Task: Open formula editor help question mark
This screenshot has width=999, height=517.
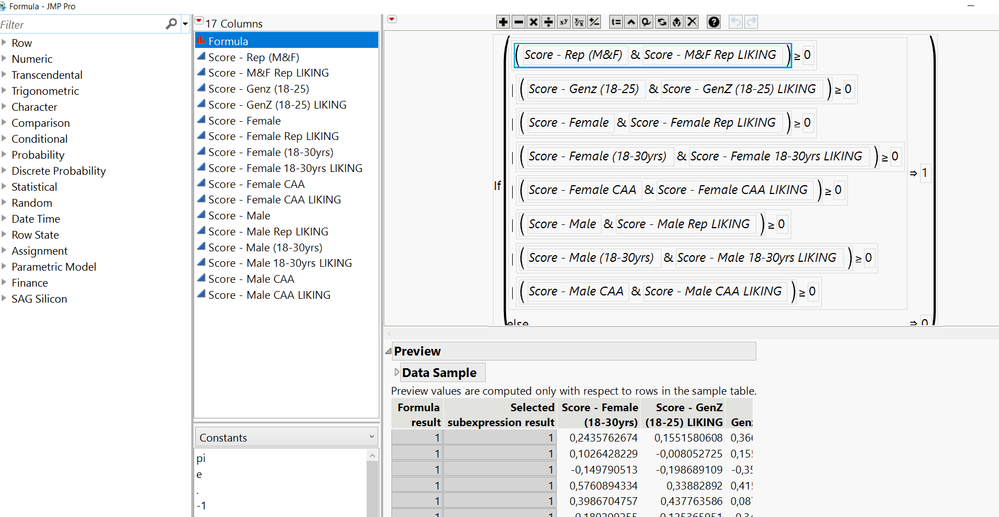Action: 714,22
